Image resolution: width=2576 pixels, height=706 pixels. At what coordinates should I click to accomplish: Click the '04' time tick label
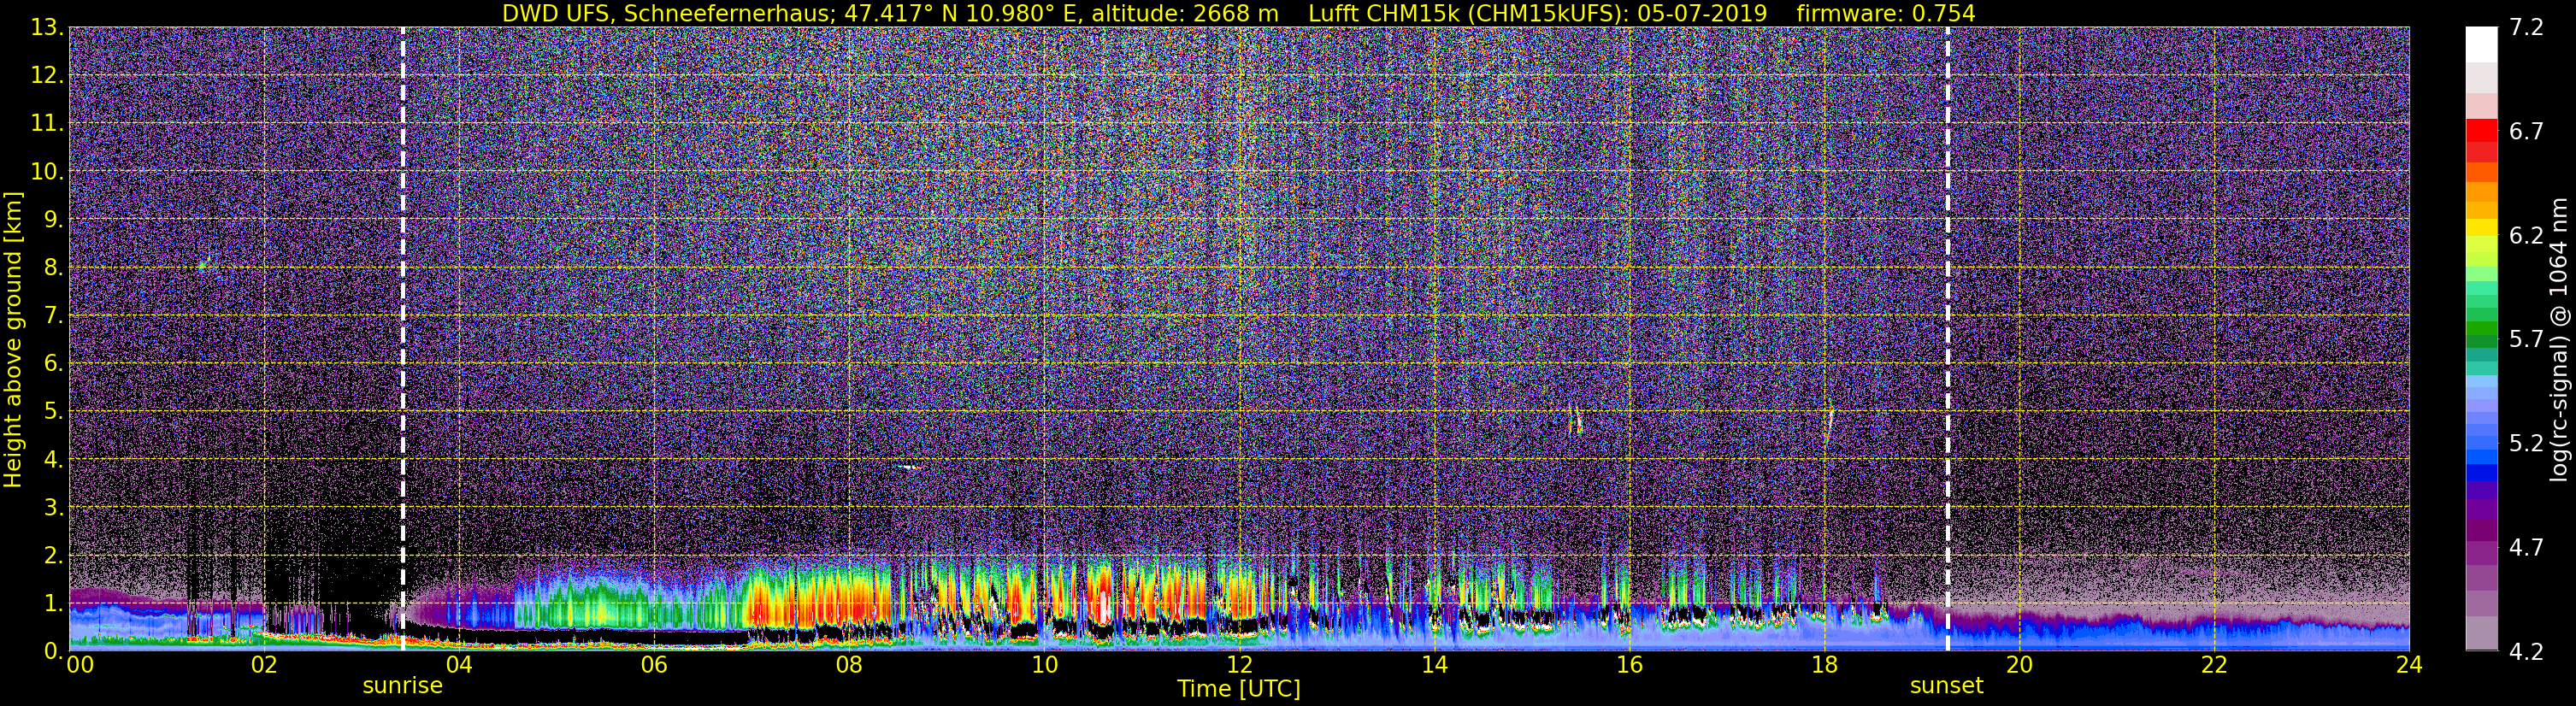pyautogui.click(x=459, y=666)
